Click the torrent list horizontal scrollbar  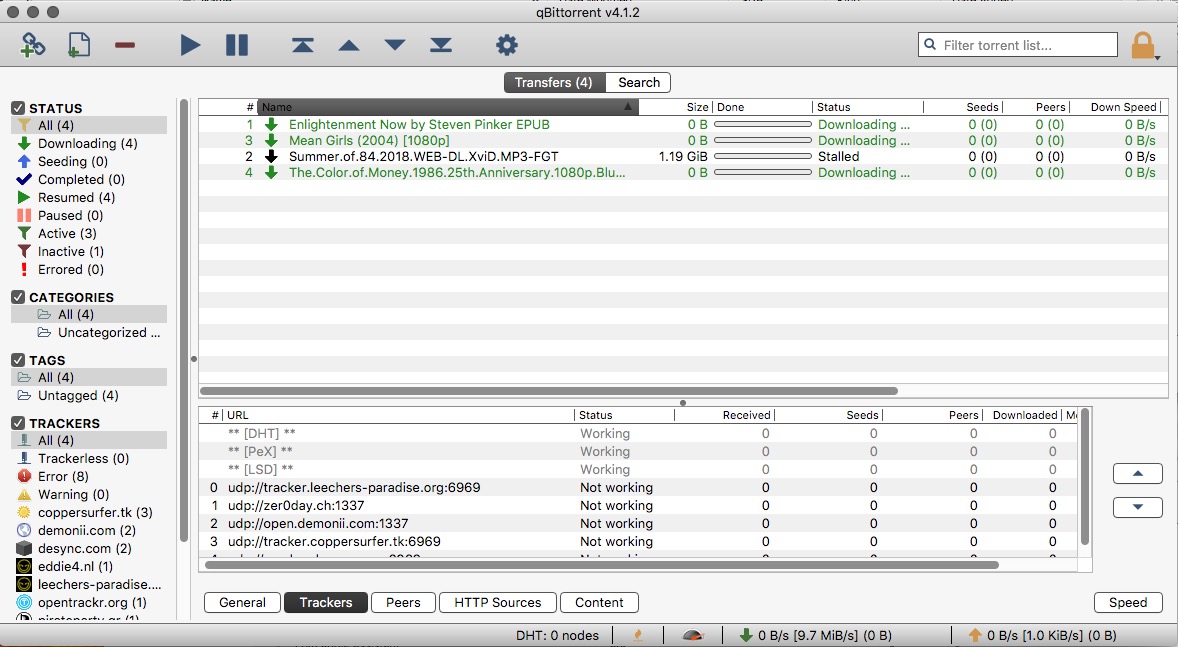(x=549, y=391)
